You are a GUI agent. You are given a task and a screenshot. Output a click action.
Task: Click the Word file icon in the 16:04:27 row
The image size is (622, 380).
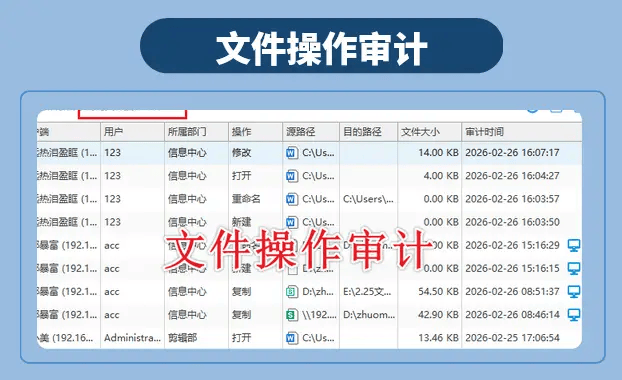point(292,176)
